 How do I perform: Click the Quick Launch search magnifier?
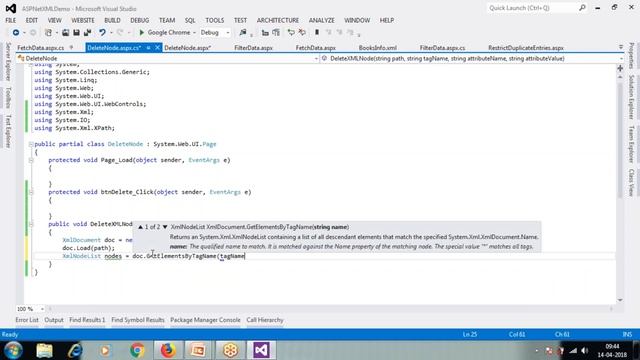582,8
